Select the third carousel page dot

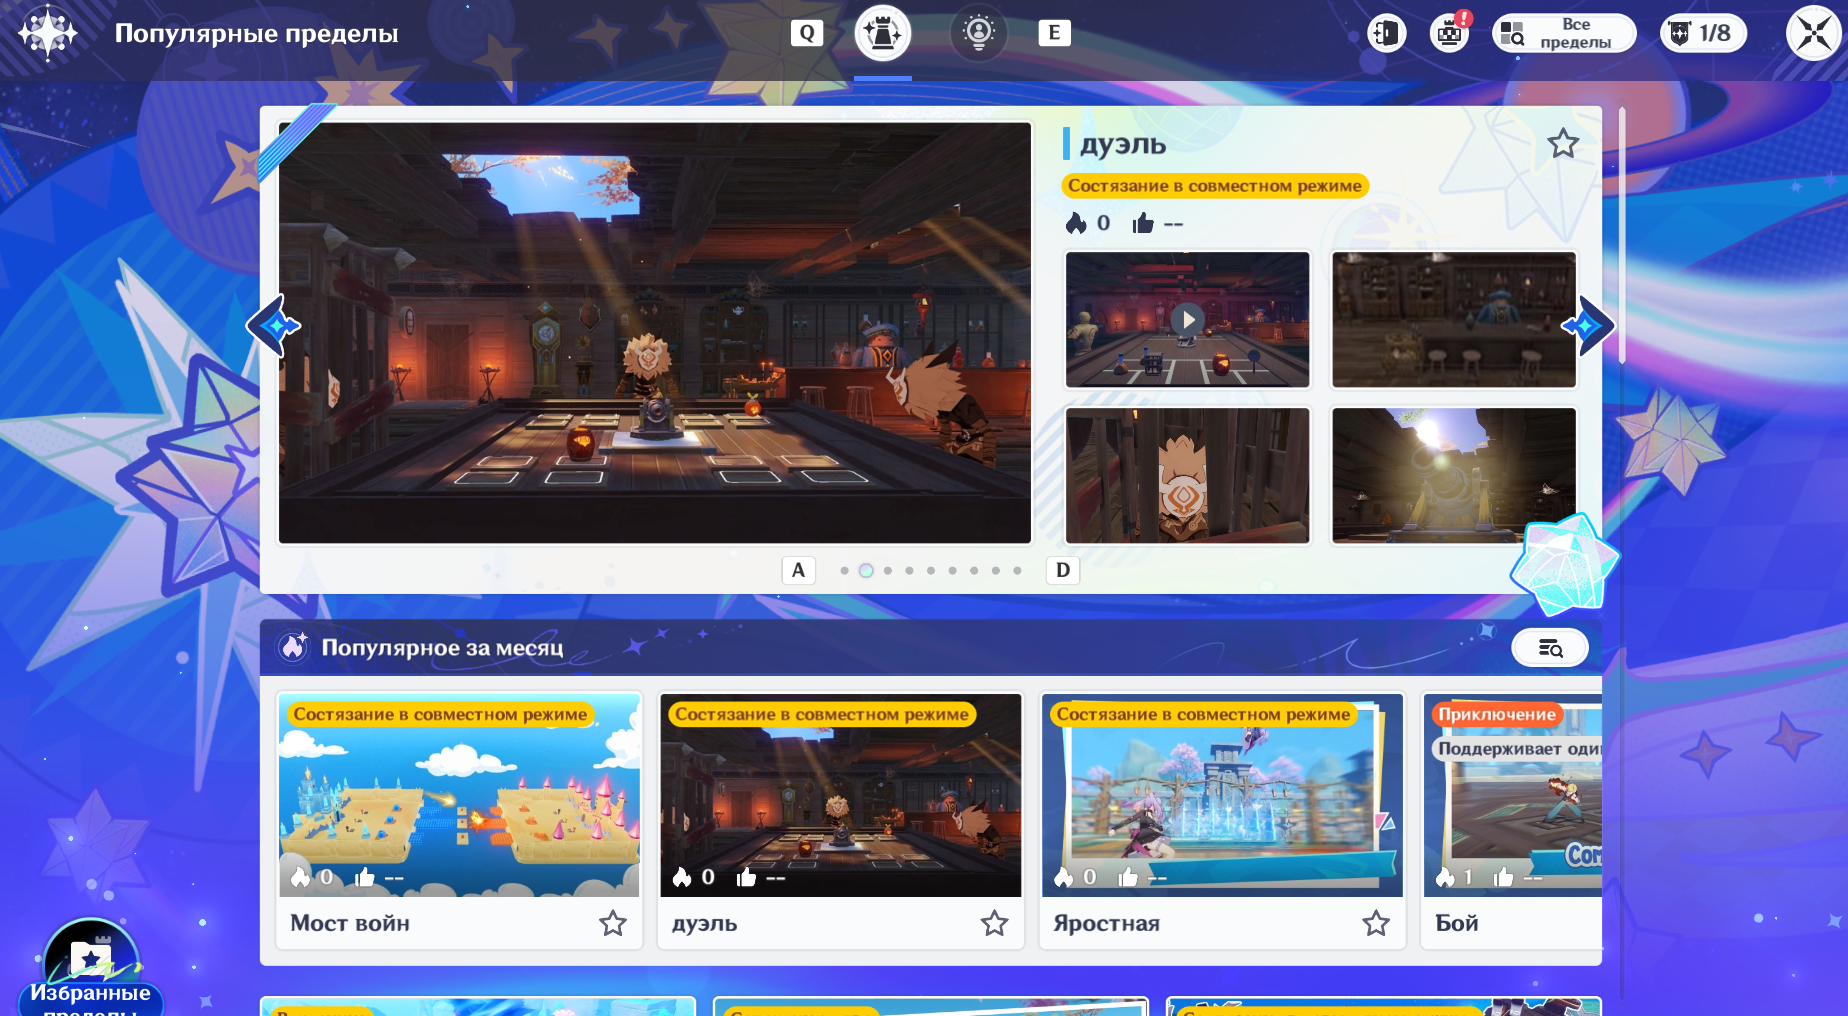(x=888, y=571)
